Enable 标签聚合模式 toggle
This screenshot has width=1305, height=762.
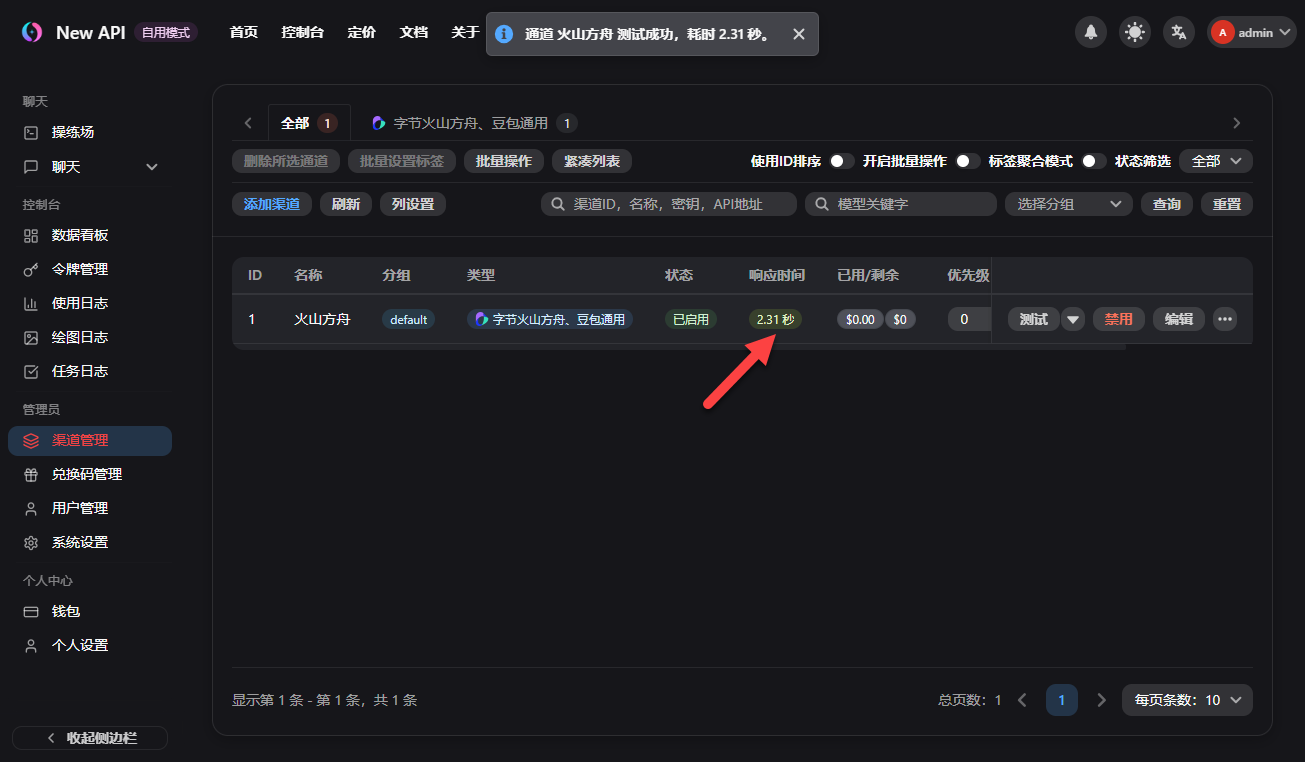(x=1091, y=160)
